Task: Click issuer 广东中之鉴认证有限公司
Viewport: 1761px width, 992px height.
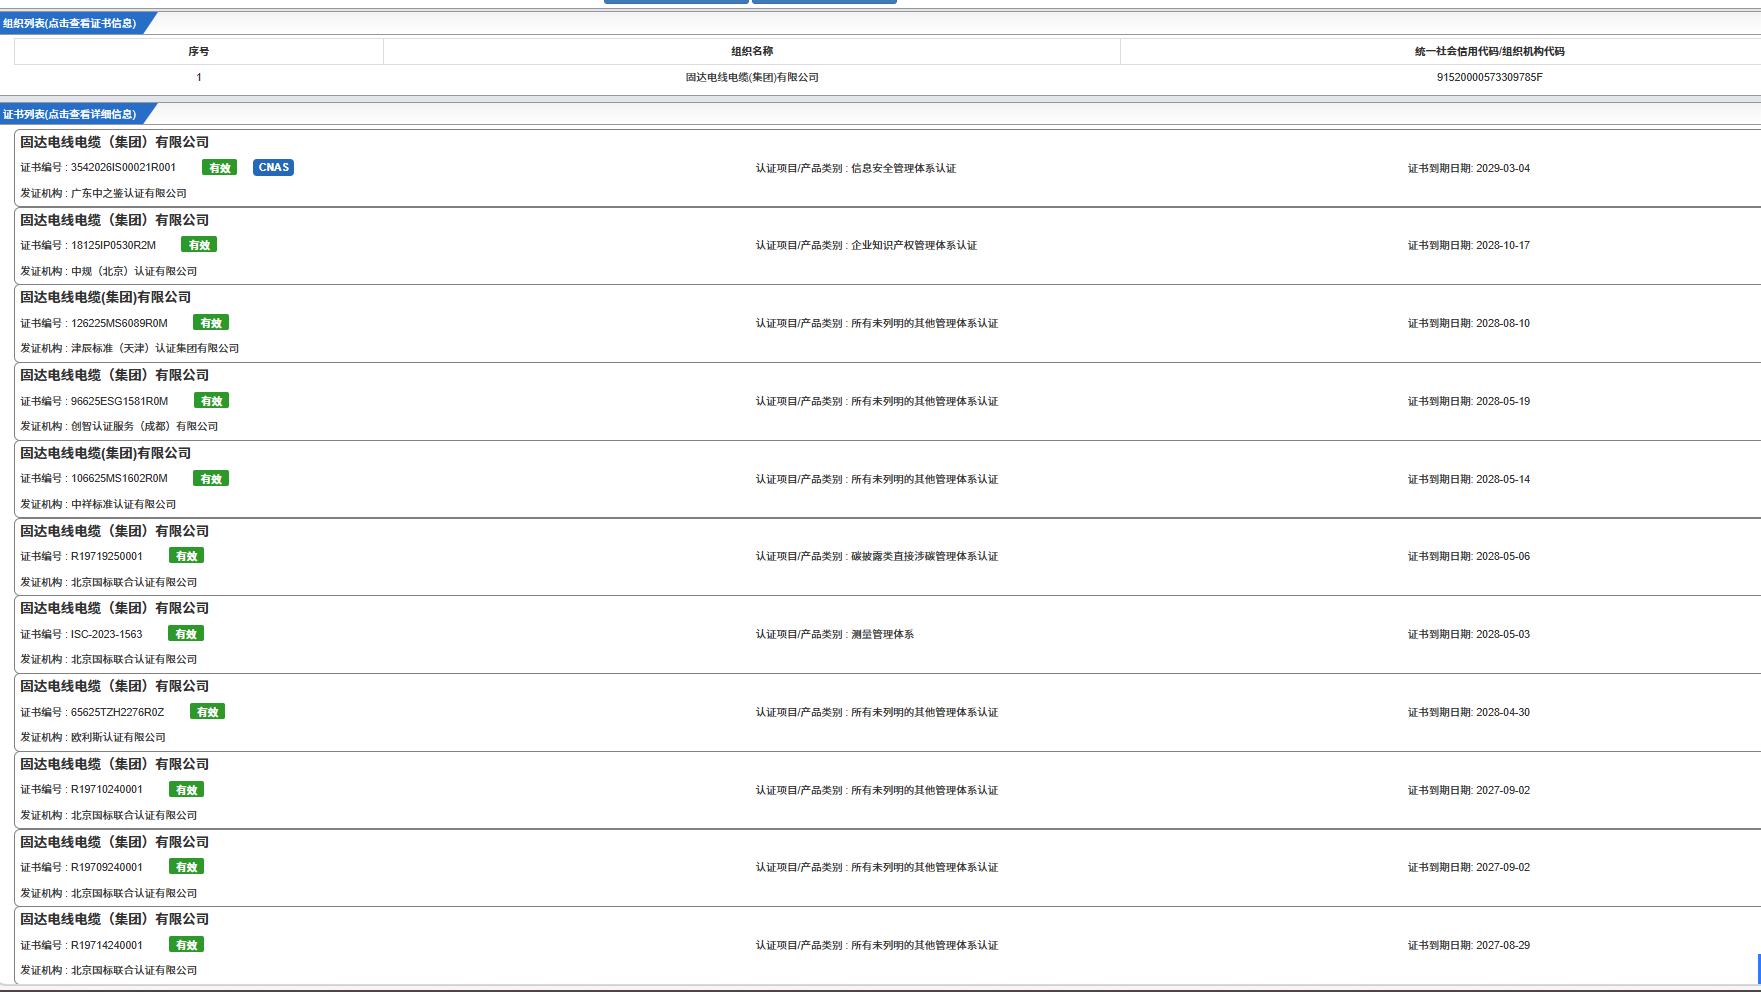Action: click(x=129, y=193)
